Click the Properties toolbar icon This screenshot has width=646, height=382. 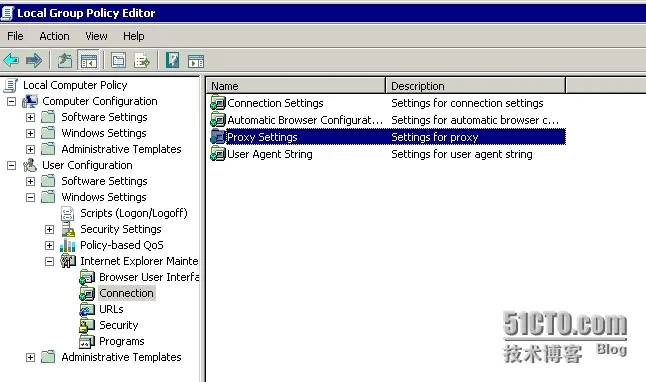[119, 61]
